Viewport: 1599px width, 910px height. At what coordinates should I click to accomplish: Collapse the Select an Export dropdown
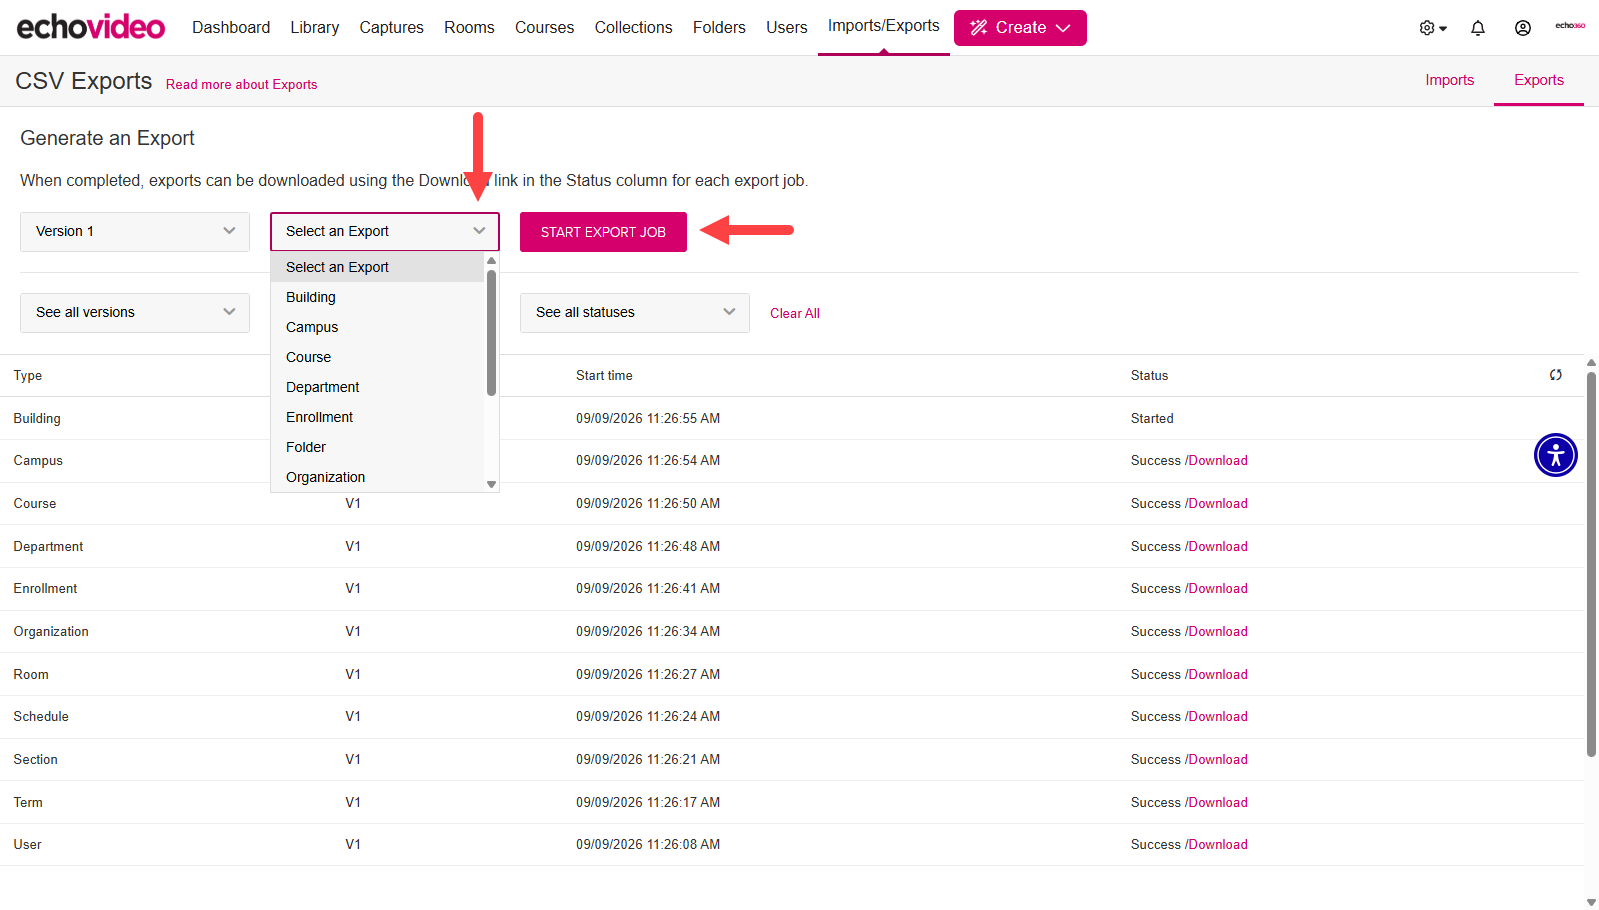tap(385, 232)
